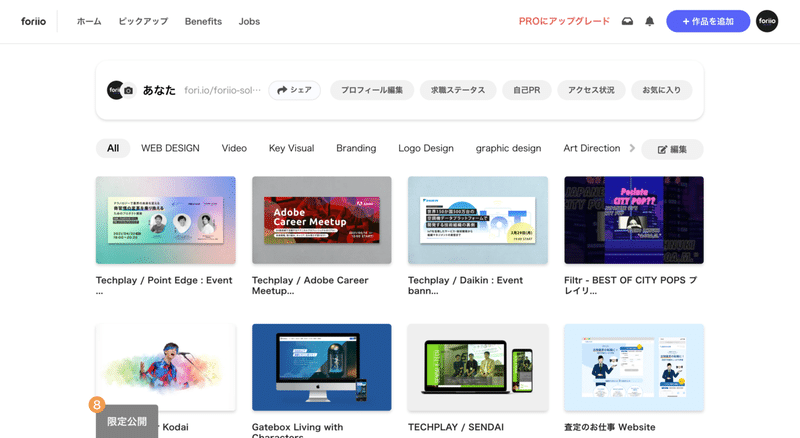Open TECHPLAY / SENDAI thumbnail
The image size is (800, 438).
(478, 367)
